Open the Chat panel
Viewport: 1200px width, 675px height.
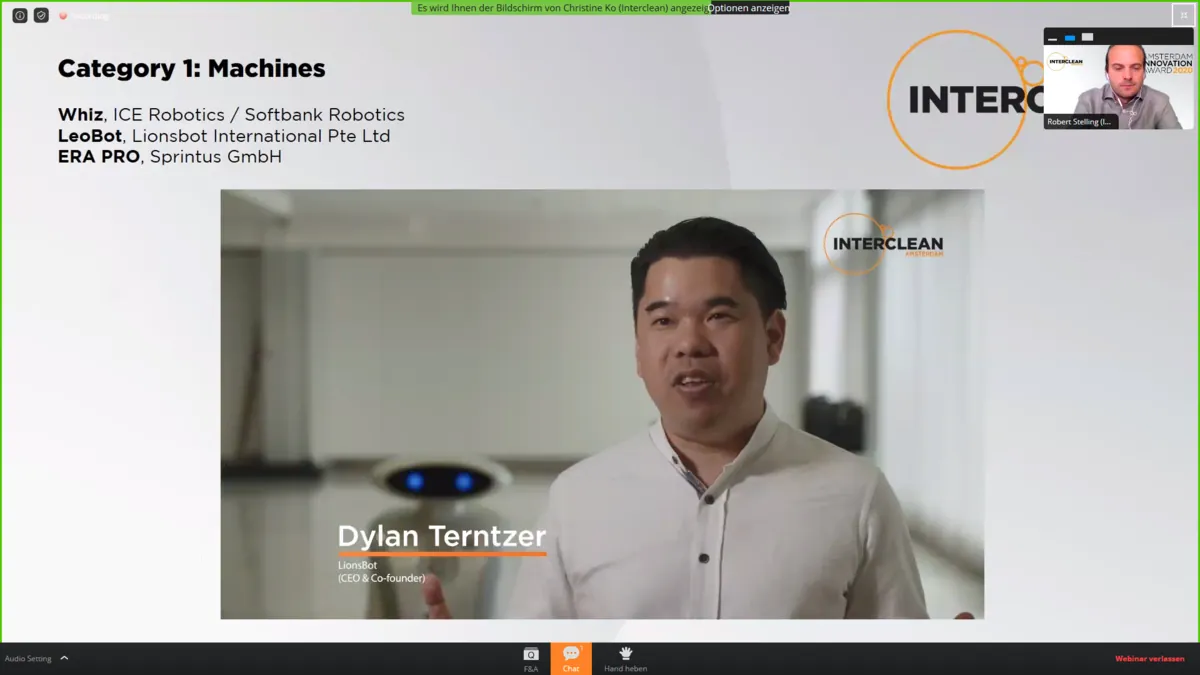click(x=571, y=658)
